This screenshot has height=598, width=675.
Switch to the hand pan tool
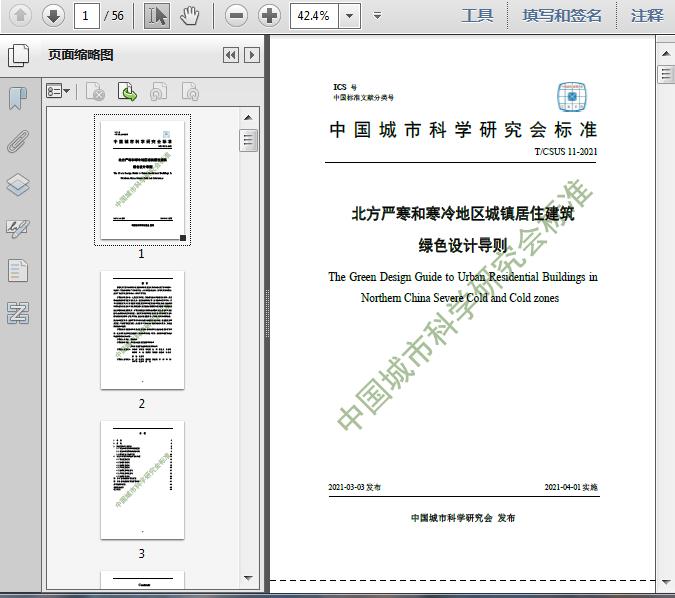189,15
